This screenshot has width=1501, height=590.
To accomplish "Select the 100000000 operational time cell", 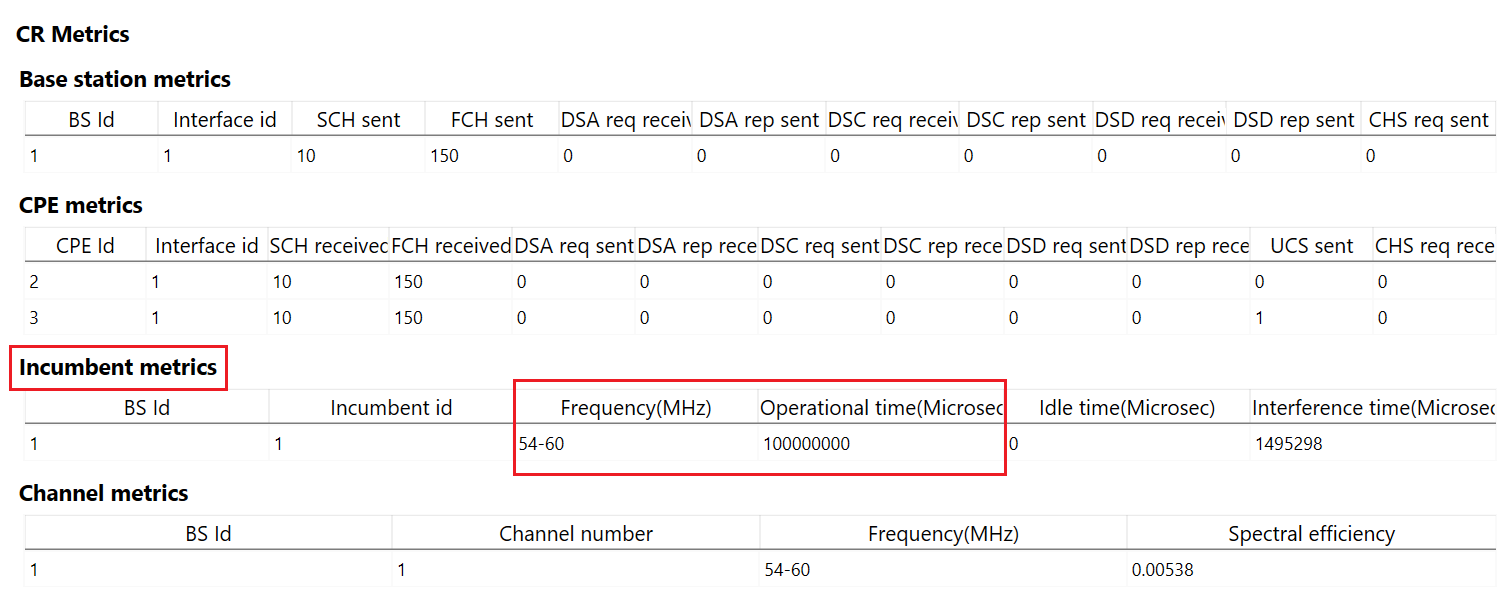I will (806, 444).
